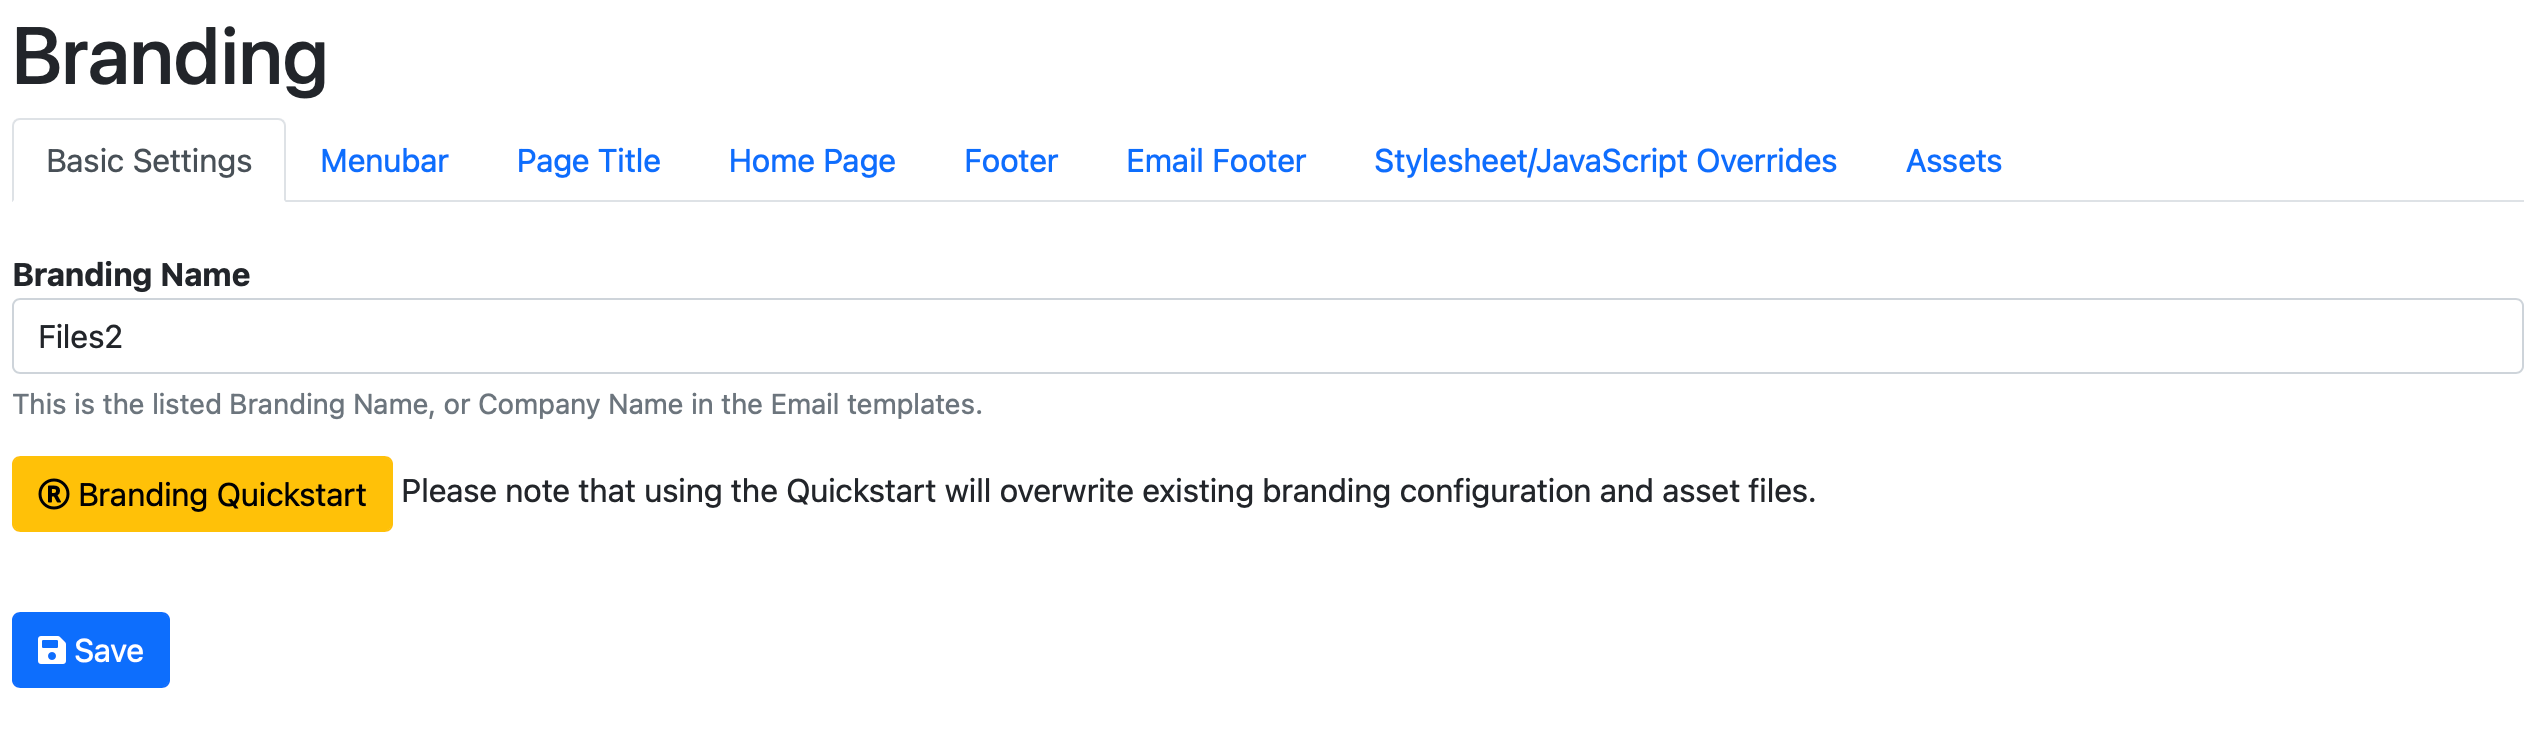Click the far right end of name field
2536x734 pixels.
click(x=2490, y=337)
